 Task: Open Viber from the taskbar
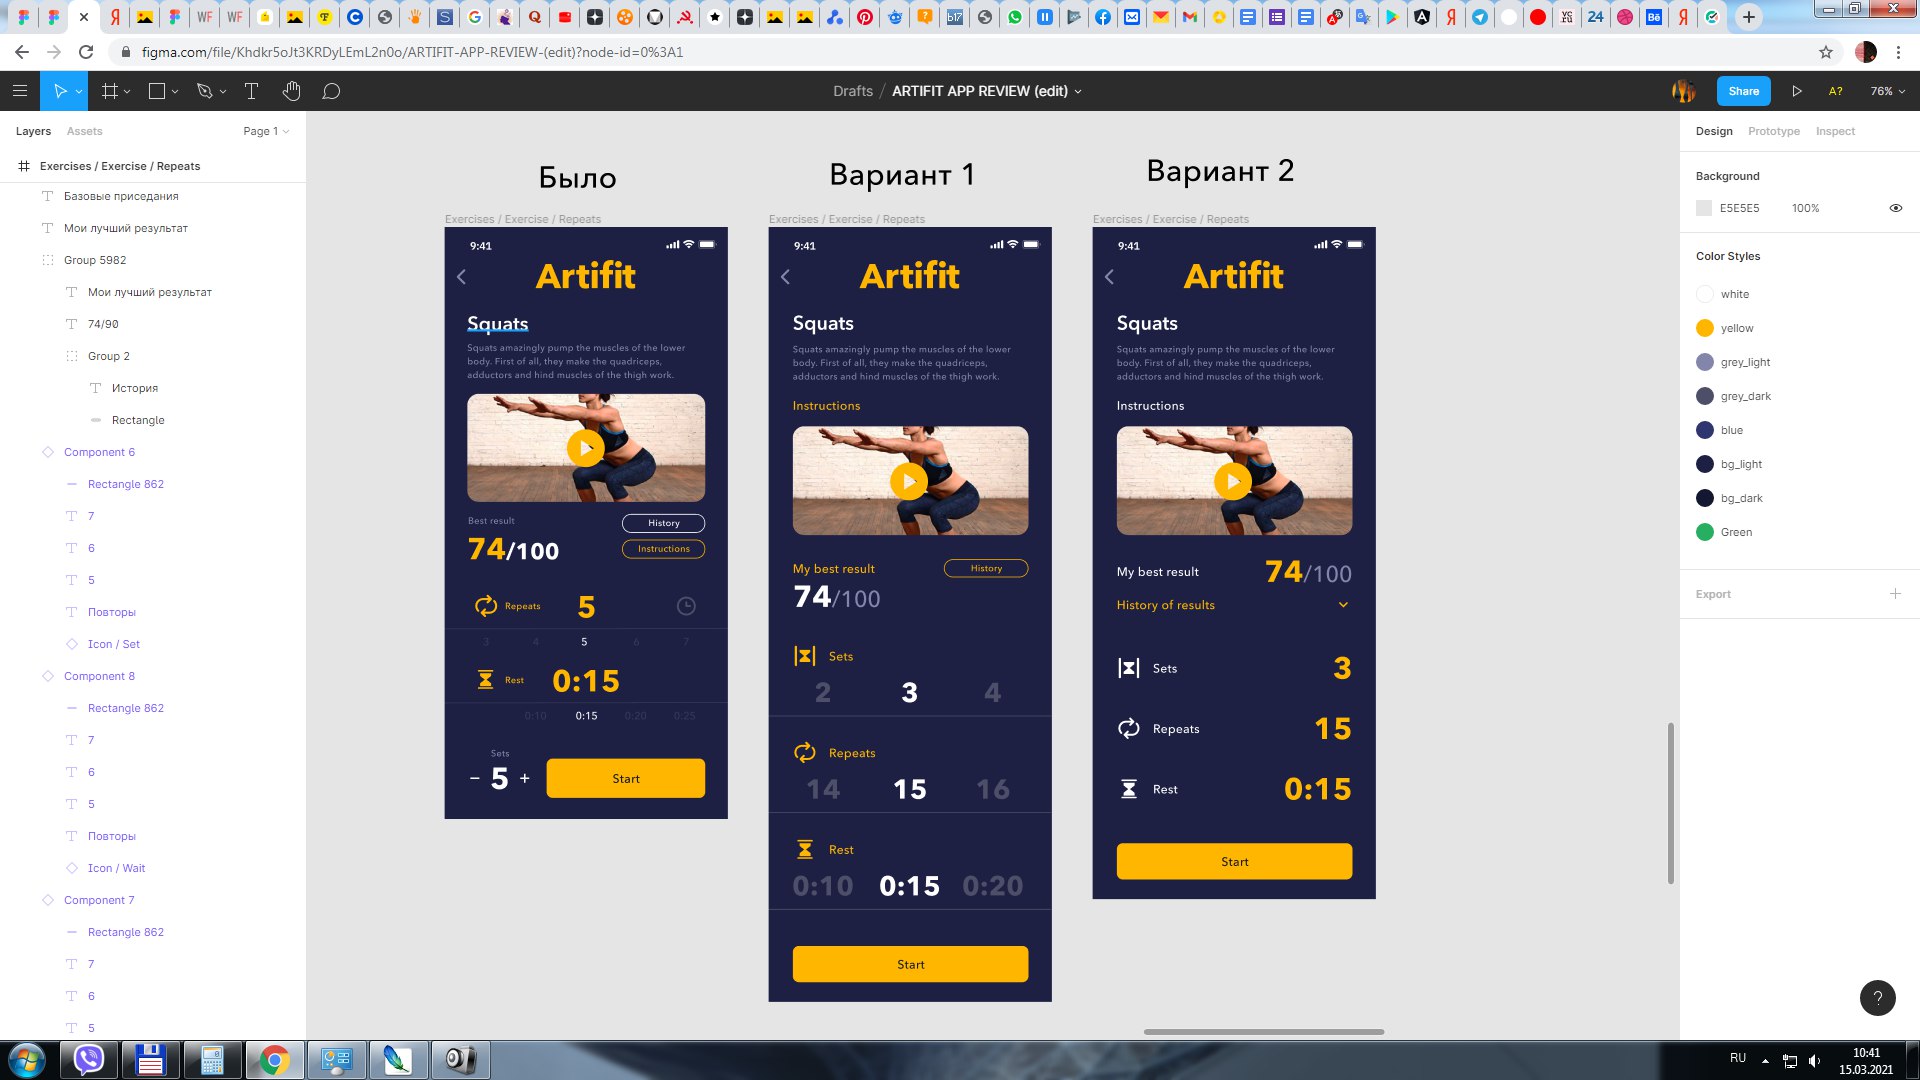[x=89, y=1060]
